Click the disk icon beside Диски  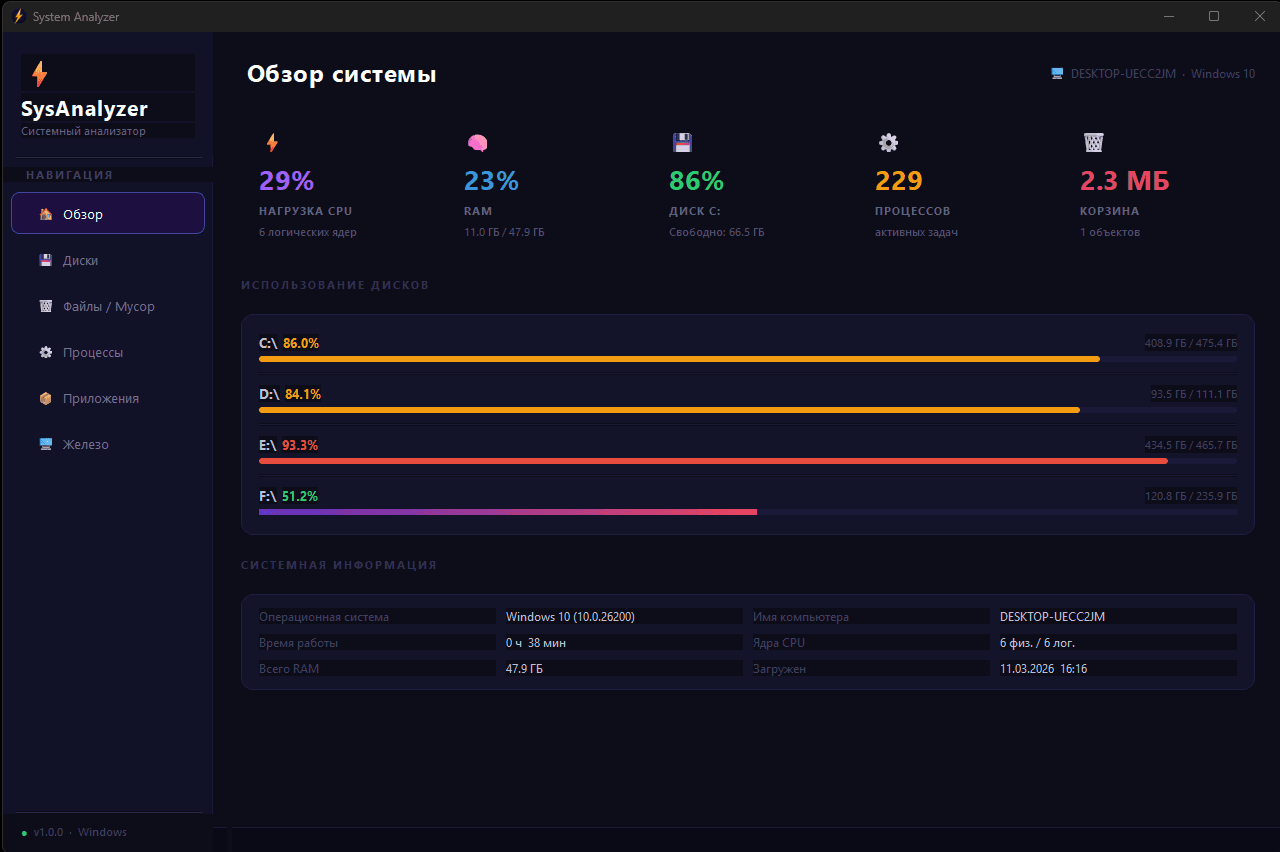tap(44, 259)
